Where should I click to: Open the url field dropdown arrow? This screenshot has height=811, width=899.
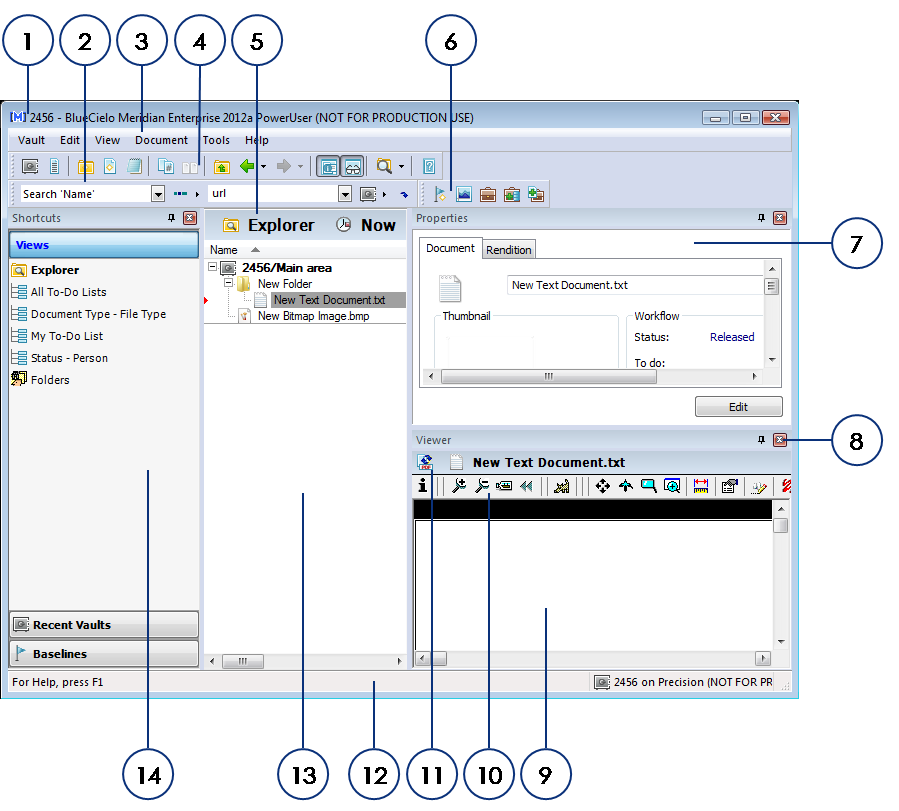pyautogui.click(x=345, y=194)
